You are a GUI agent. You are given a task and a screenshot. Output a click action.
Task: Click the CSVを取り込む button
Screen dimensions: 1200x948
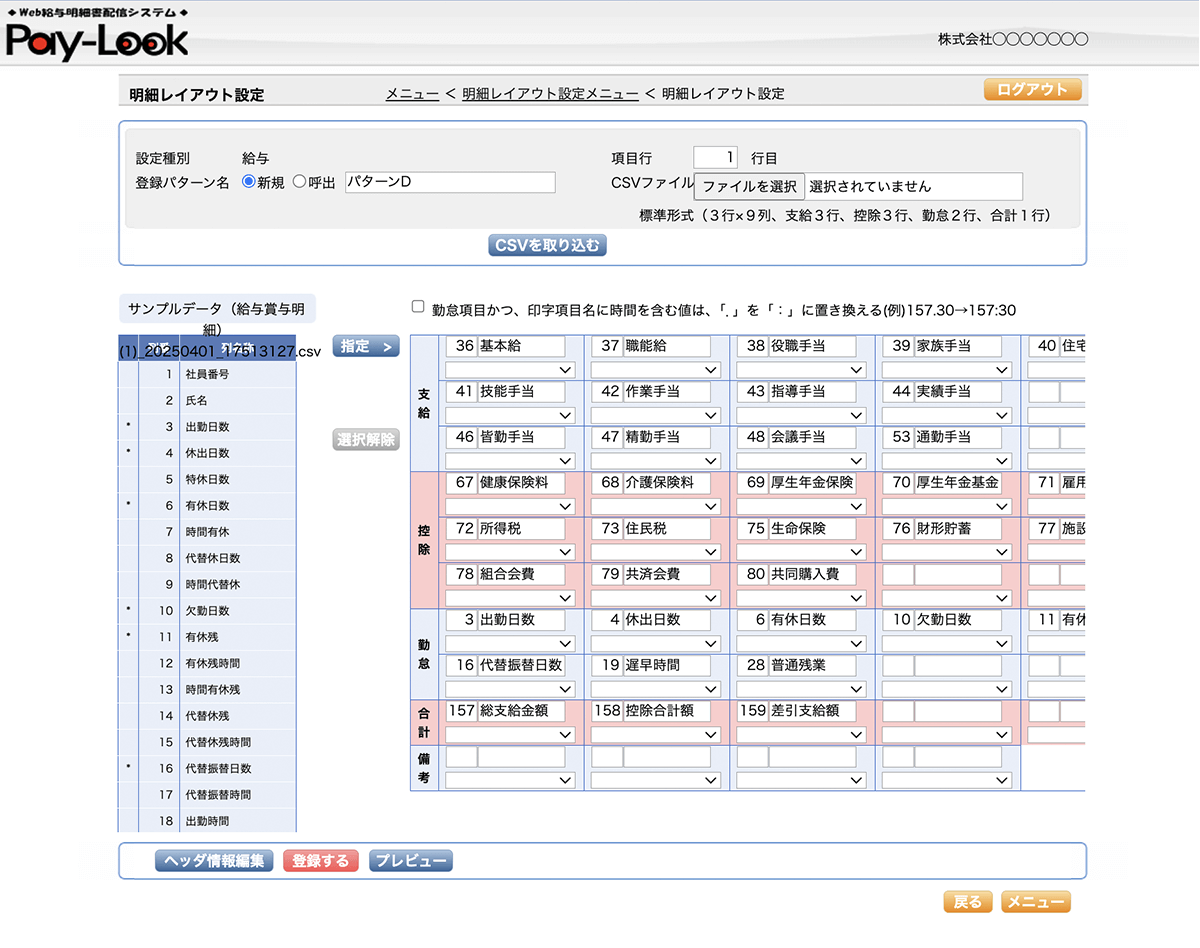pos(547,245)
